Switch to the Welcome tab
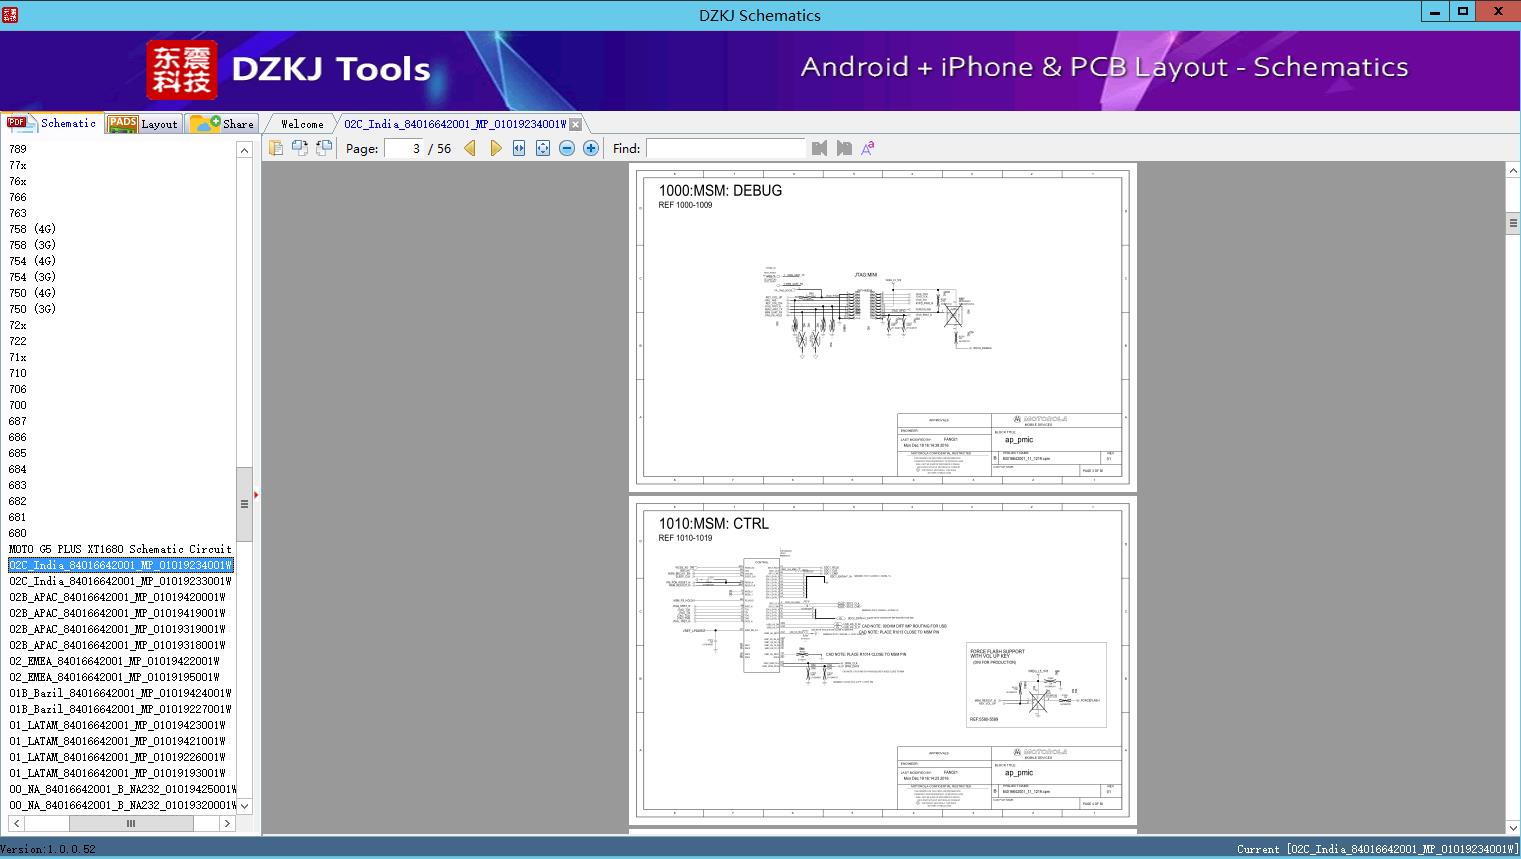The image size is (1521, 859). 302,124
